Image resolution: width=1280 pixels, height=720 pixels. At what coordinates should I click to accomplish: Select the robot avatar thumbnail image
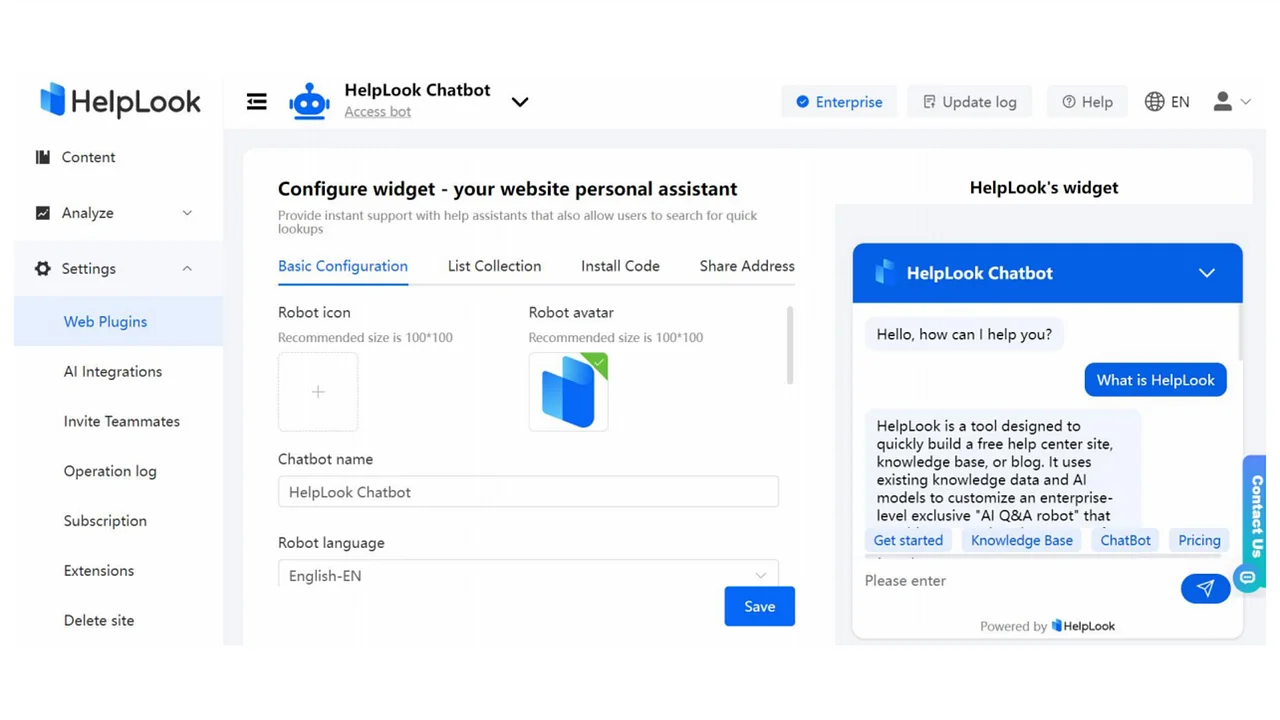click(x=568, y=392)
